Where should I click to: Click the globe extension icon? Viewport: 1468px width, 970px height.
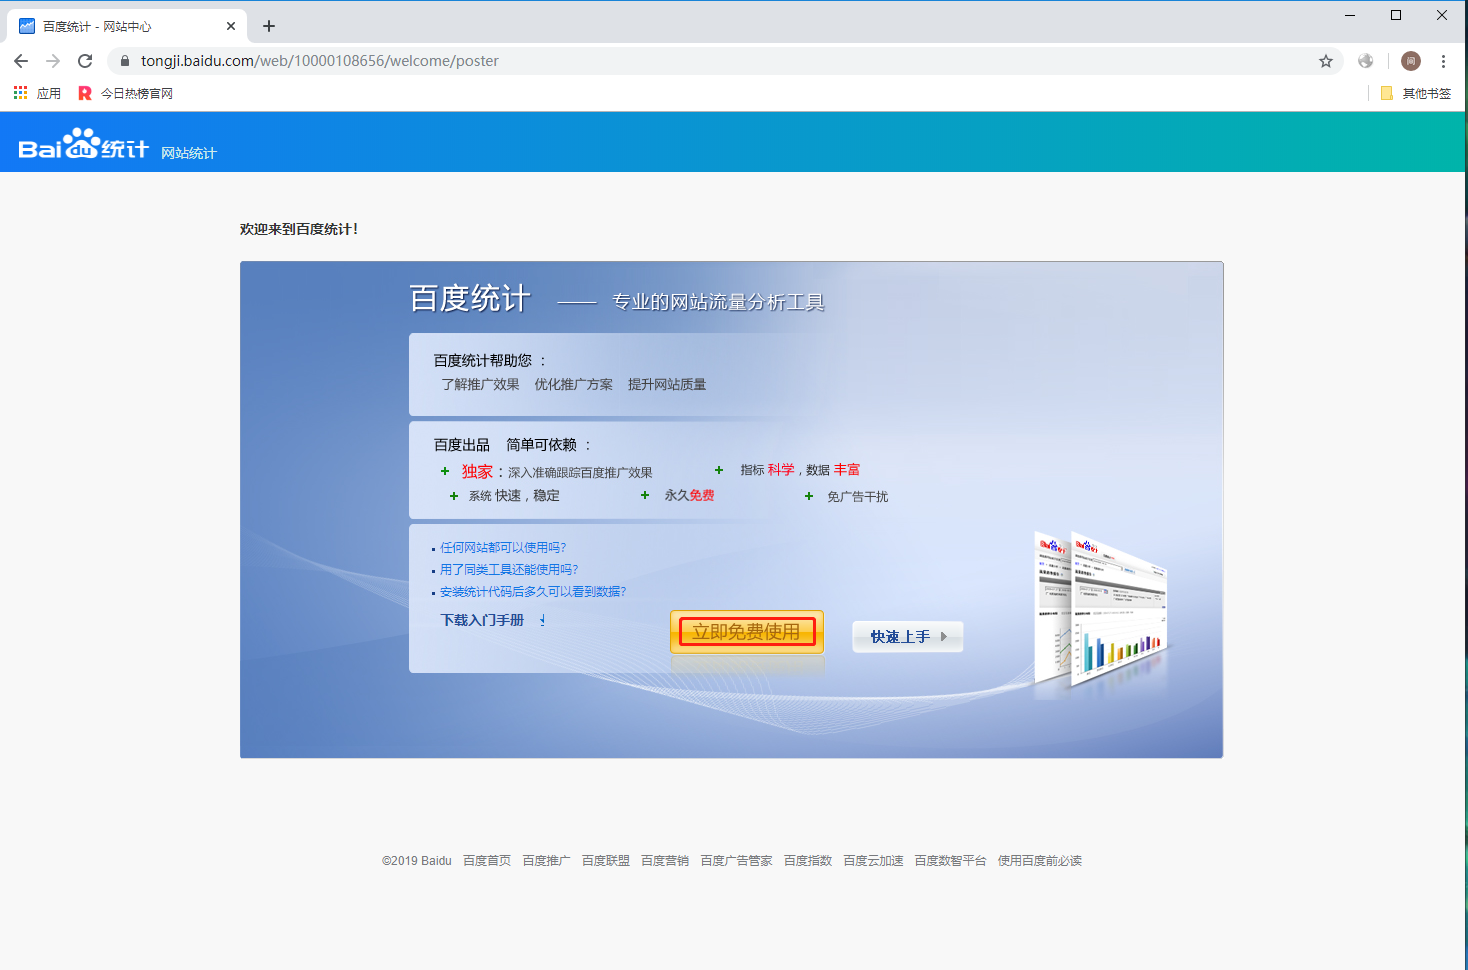1366,61
